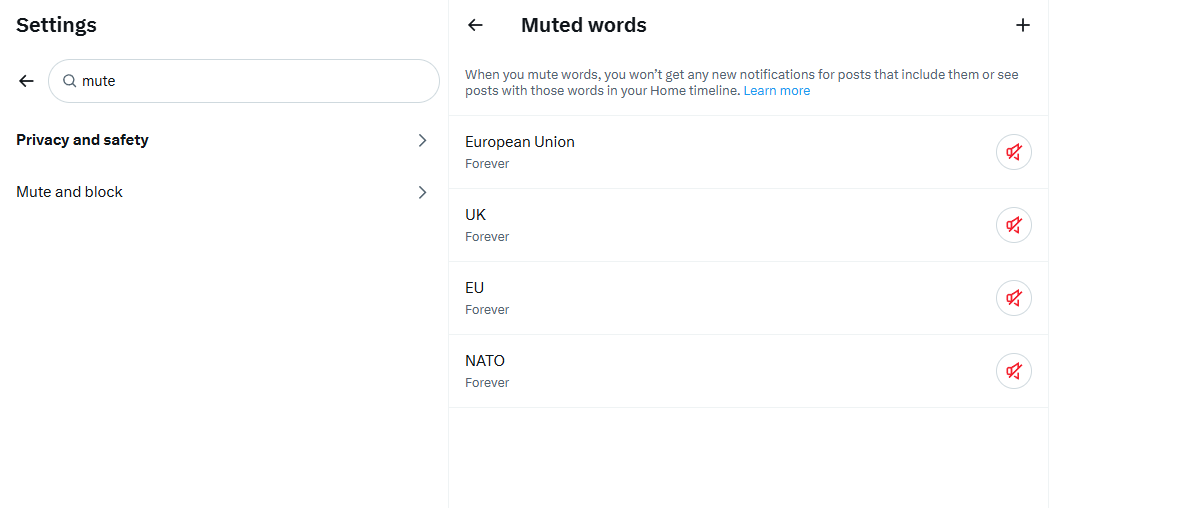This screenshot has width=1182, height=508.
Task: Expand Mute and block chevron
Action: click(x=423, y=192)
